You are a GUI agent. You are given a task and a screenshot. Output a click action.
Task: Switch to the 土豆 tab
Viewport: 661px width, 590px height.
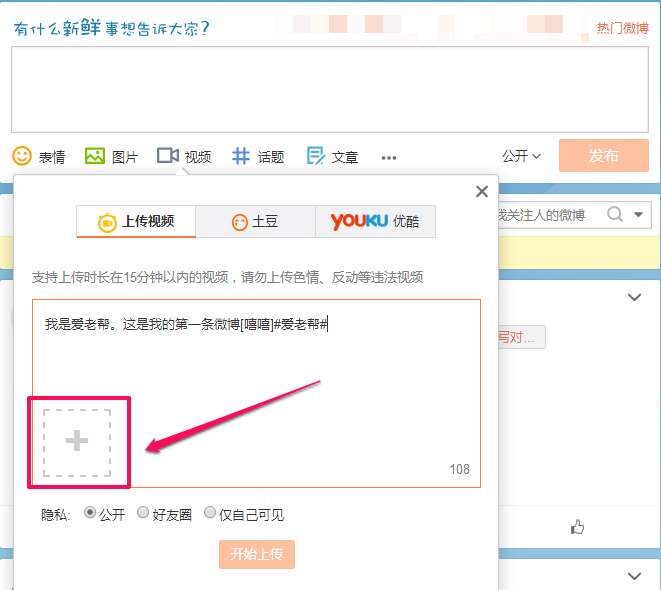tap(255, 222)
